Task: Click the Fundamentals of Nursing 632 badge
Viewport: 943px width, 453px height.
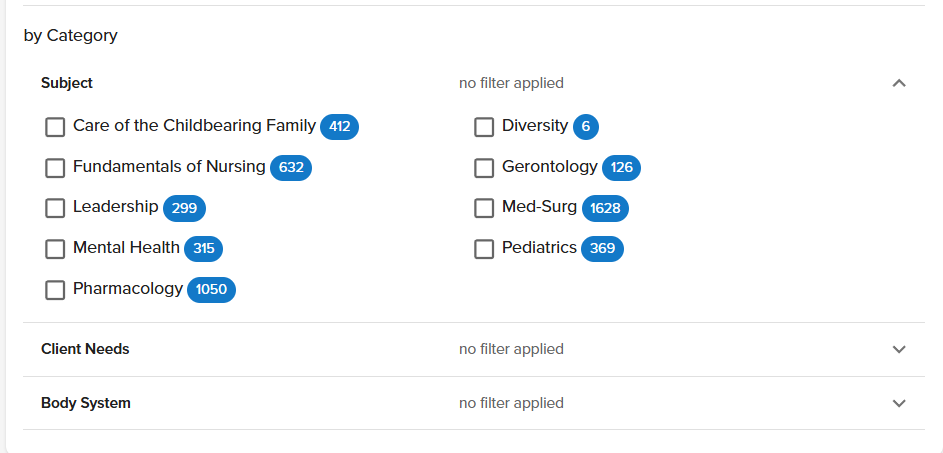Action: point(291,168)
